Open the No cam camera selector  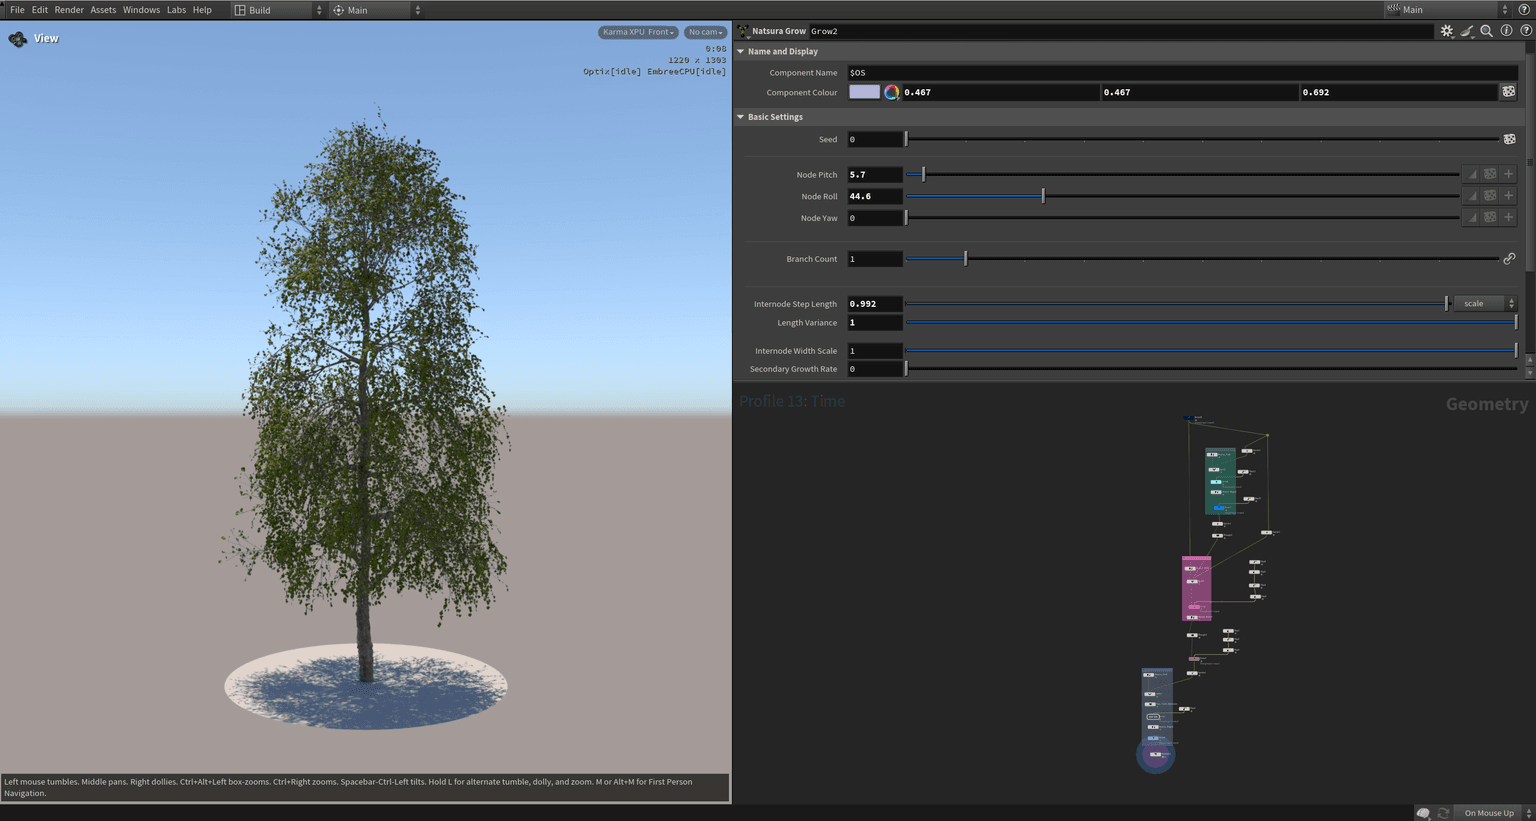(705, 31)
